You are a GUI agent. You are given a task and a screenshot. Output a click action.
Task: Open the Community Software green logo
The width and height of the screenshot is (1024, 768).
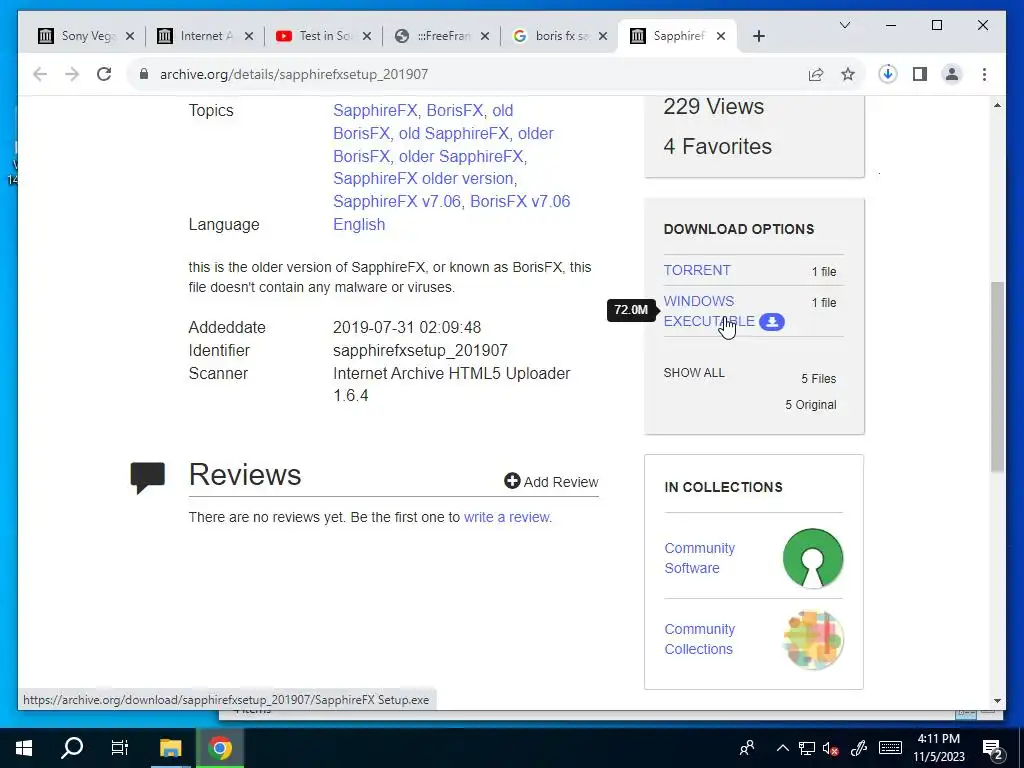[x=813, y=558]
